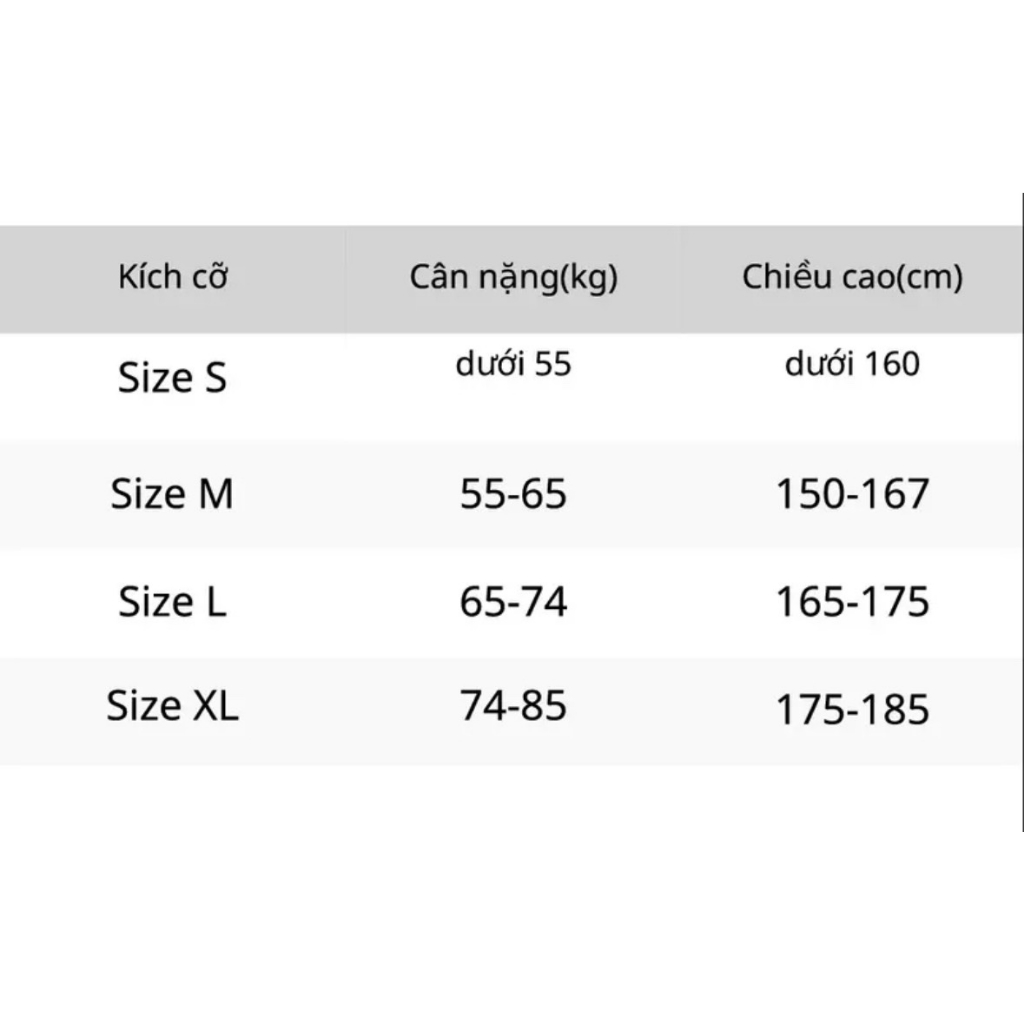The height and width of the screenshot is (1024, 1024).
Task: Select the '175-185' height value
Action: [853, 709]
